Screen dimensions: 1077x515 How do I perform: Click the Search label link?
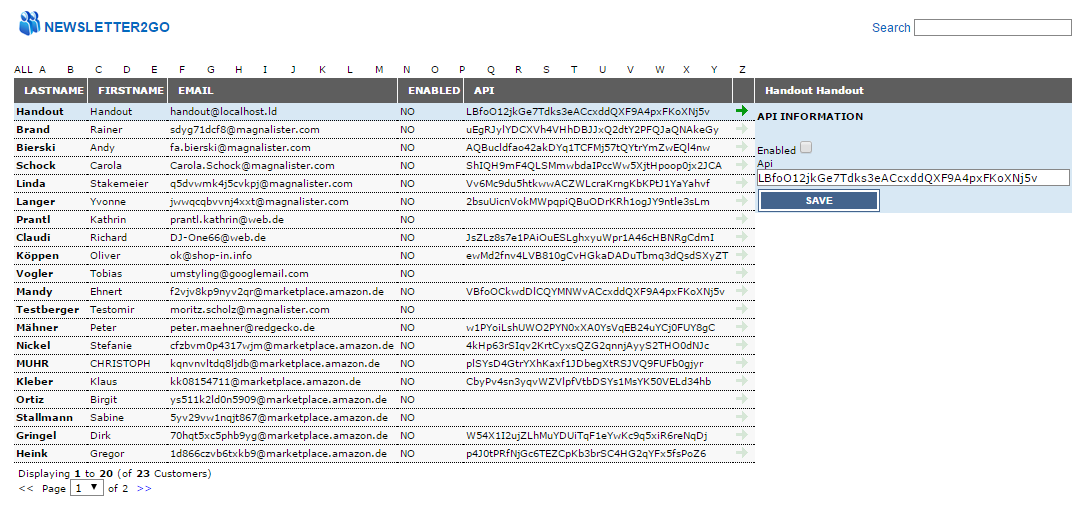tap(891, 27)
